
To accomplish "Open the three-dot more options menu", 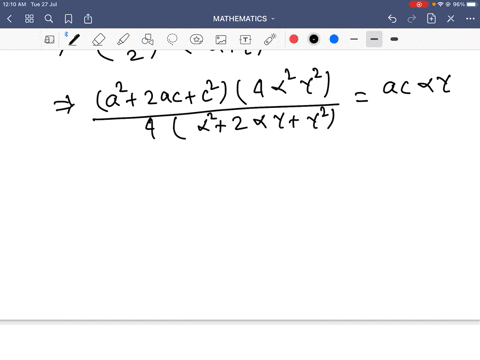I will coord(470,19).
